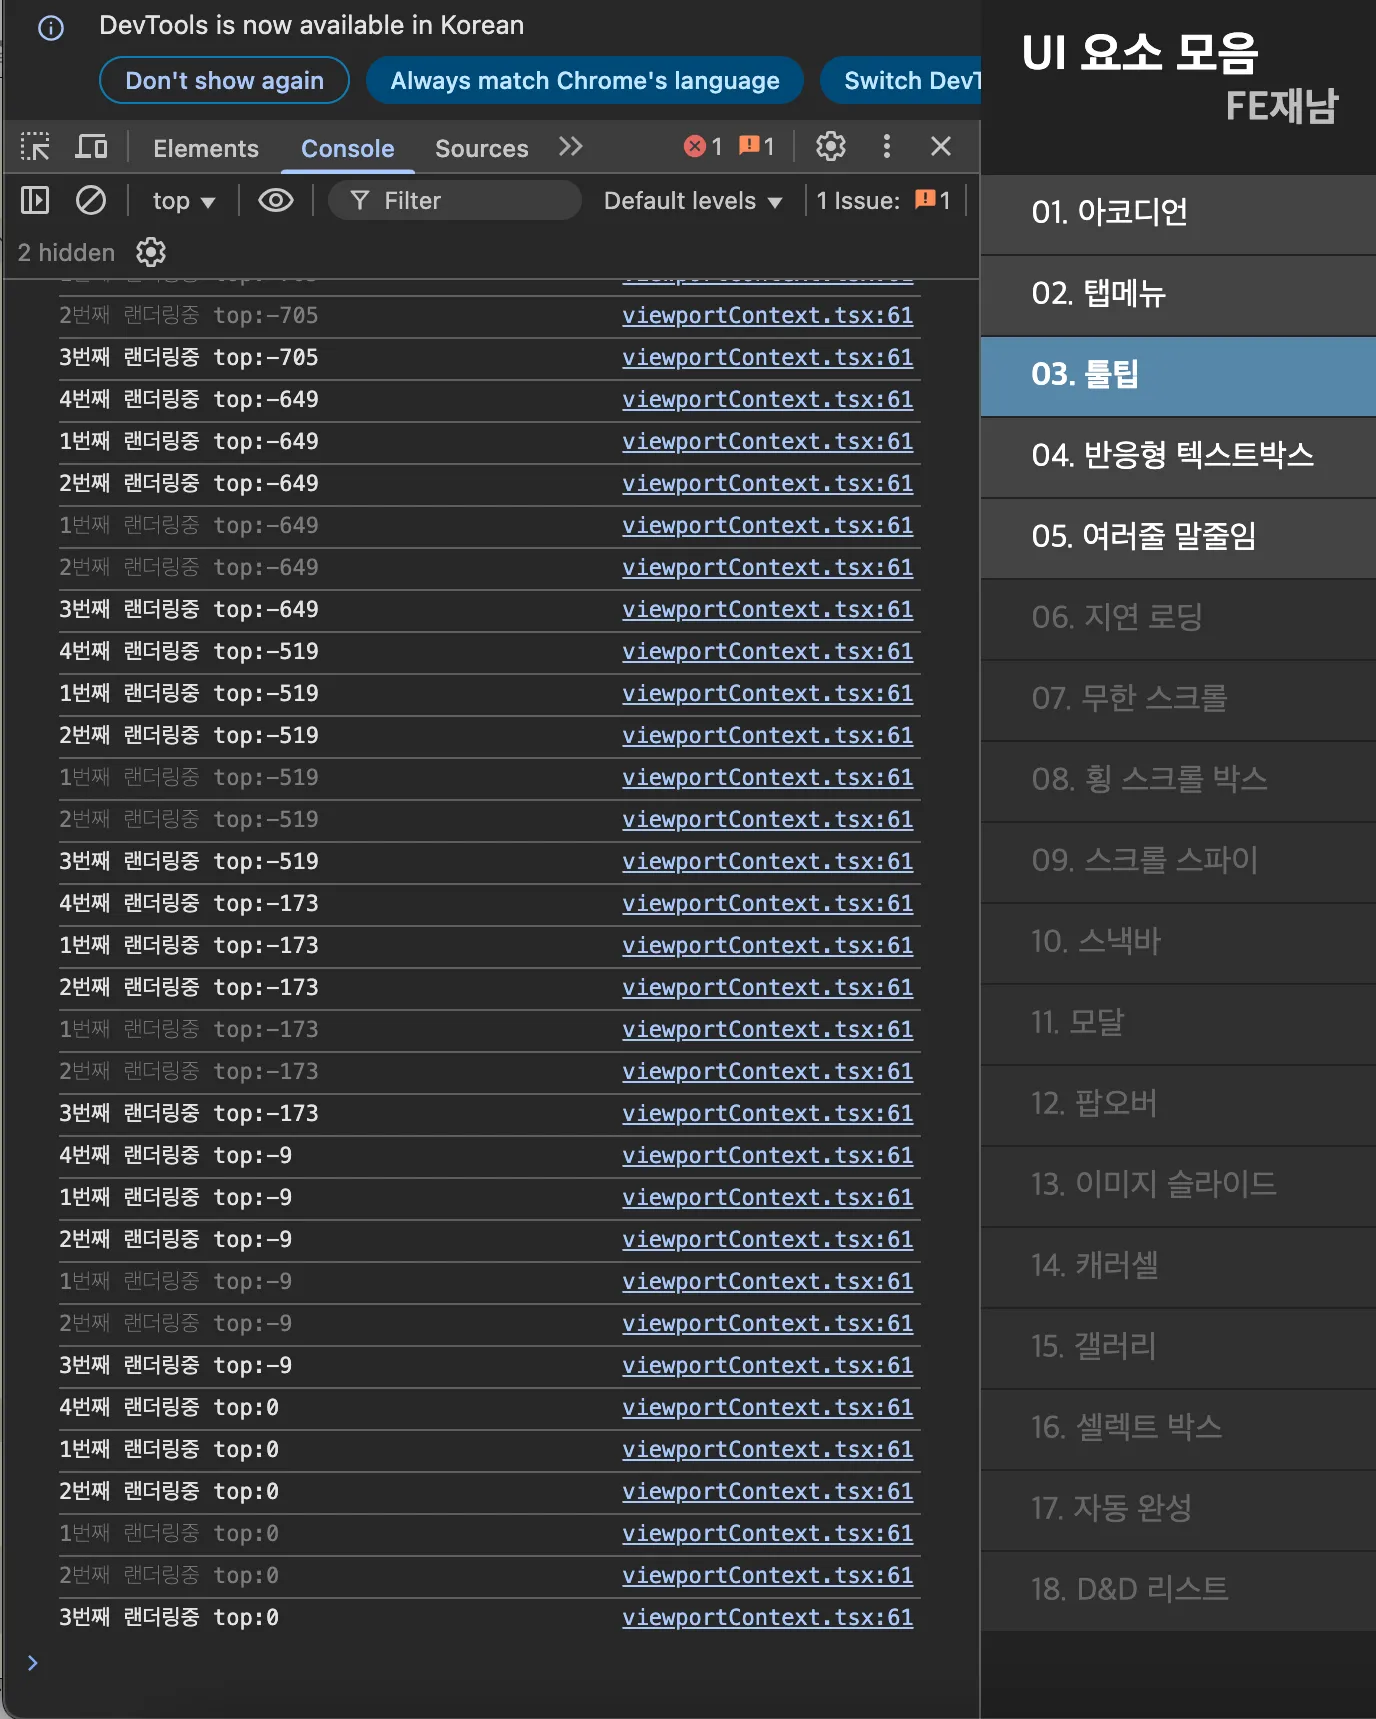
Task: Open the Default levels dropdown
Action: pos(693,201)
